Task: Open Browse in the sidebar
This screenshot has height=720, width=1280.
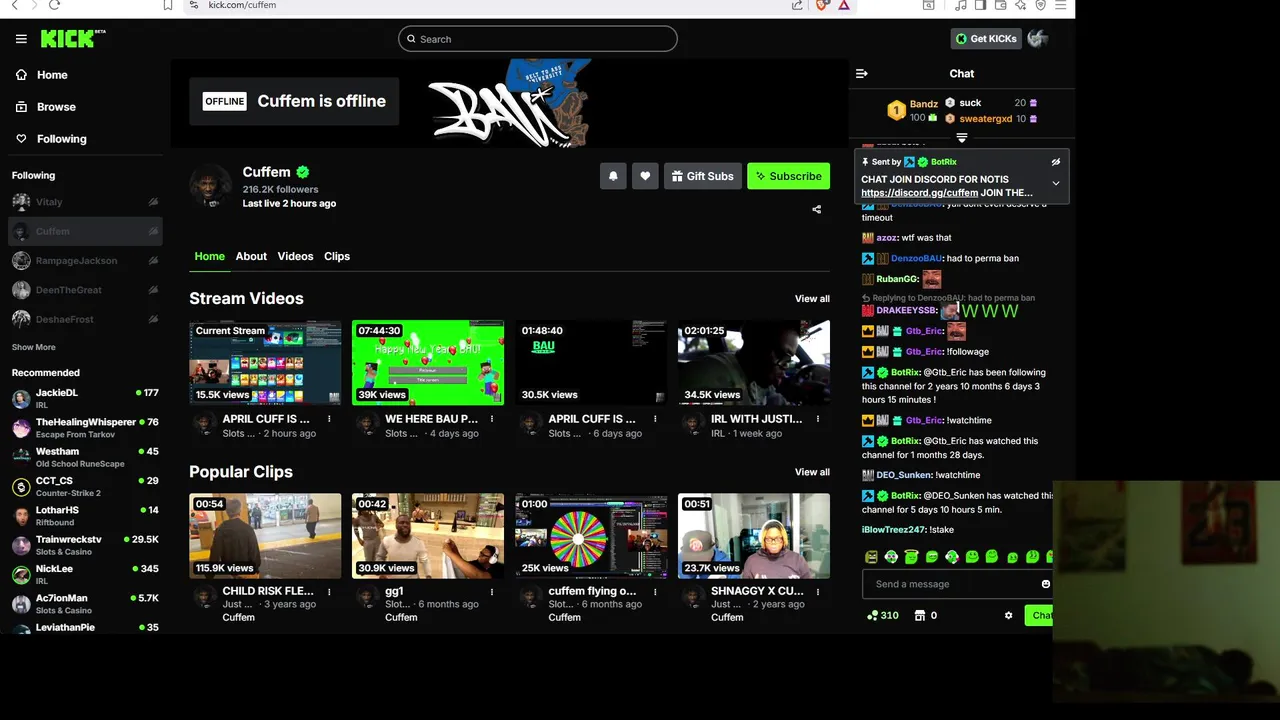Action: 46,107
